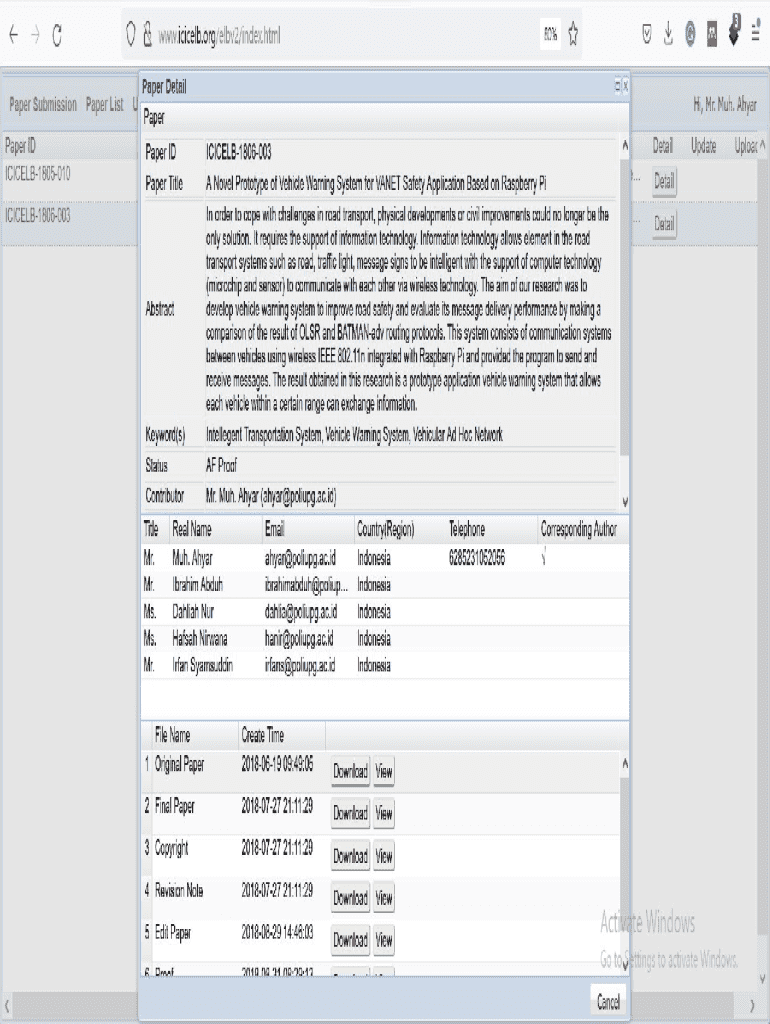Open the browser downloads panel
The height and width of the screenshot is (1024, 770).
(x=668, y=35)
